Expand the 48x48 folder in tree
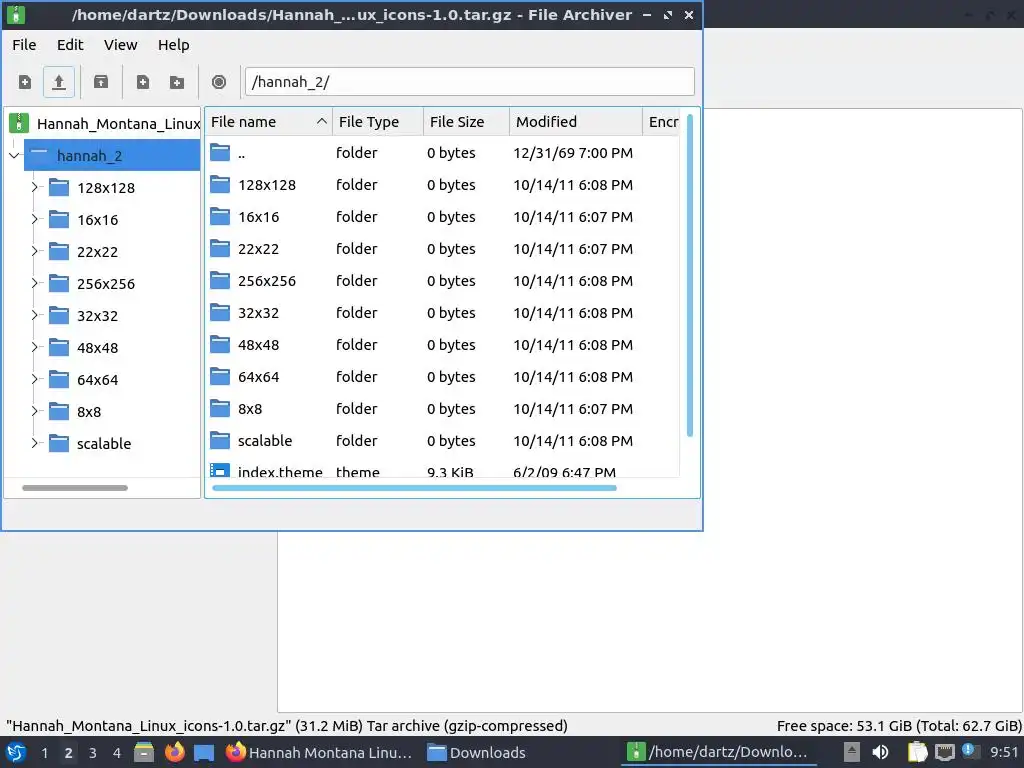1024x768 pixels. point(34,347)
